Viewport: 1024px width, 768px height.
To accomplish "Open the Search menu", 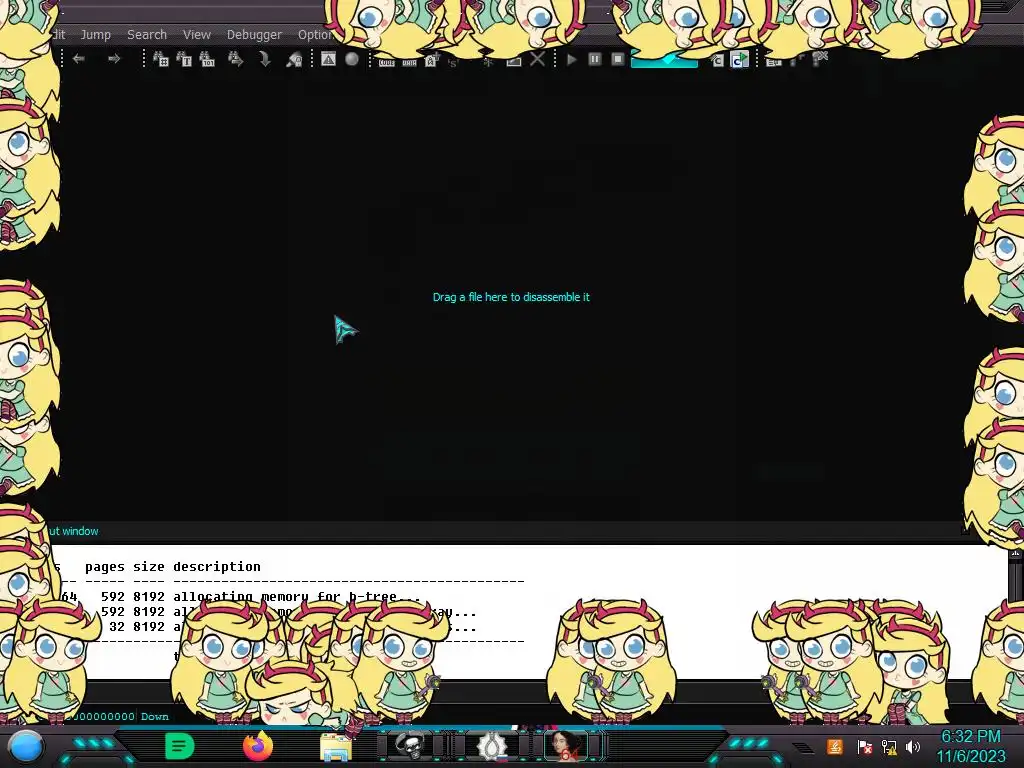I will (x=147, y=35).
